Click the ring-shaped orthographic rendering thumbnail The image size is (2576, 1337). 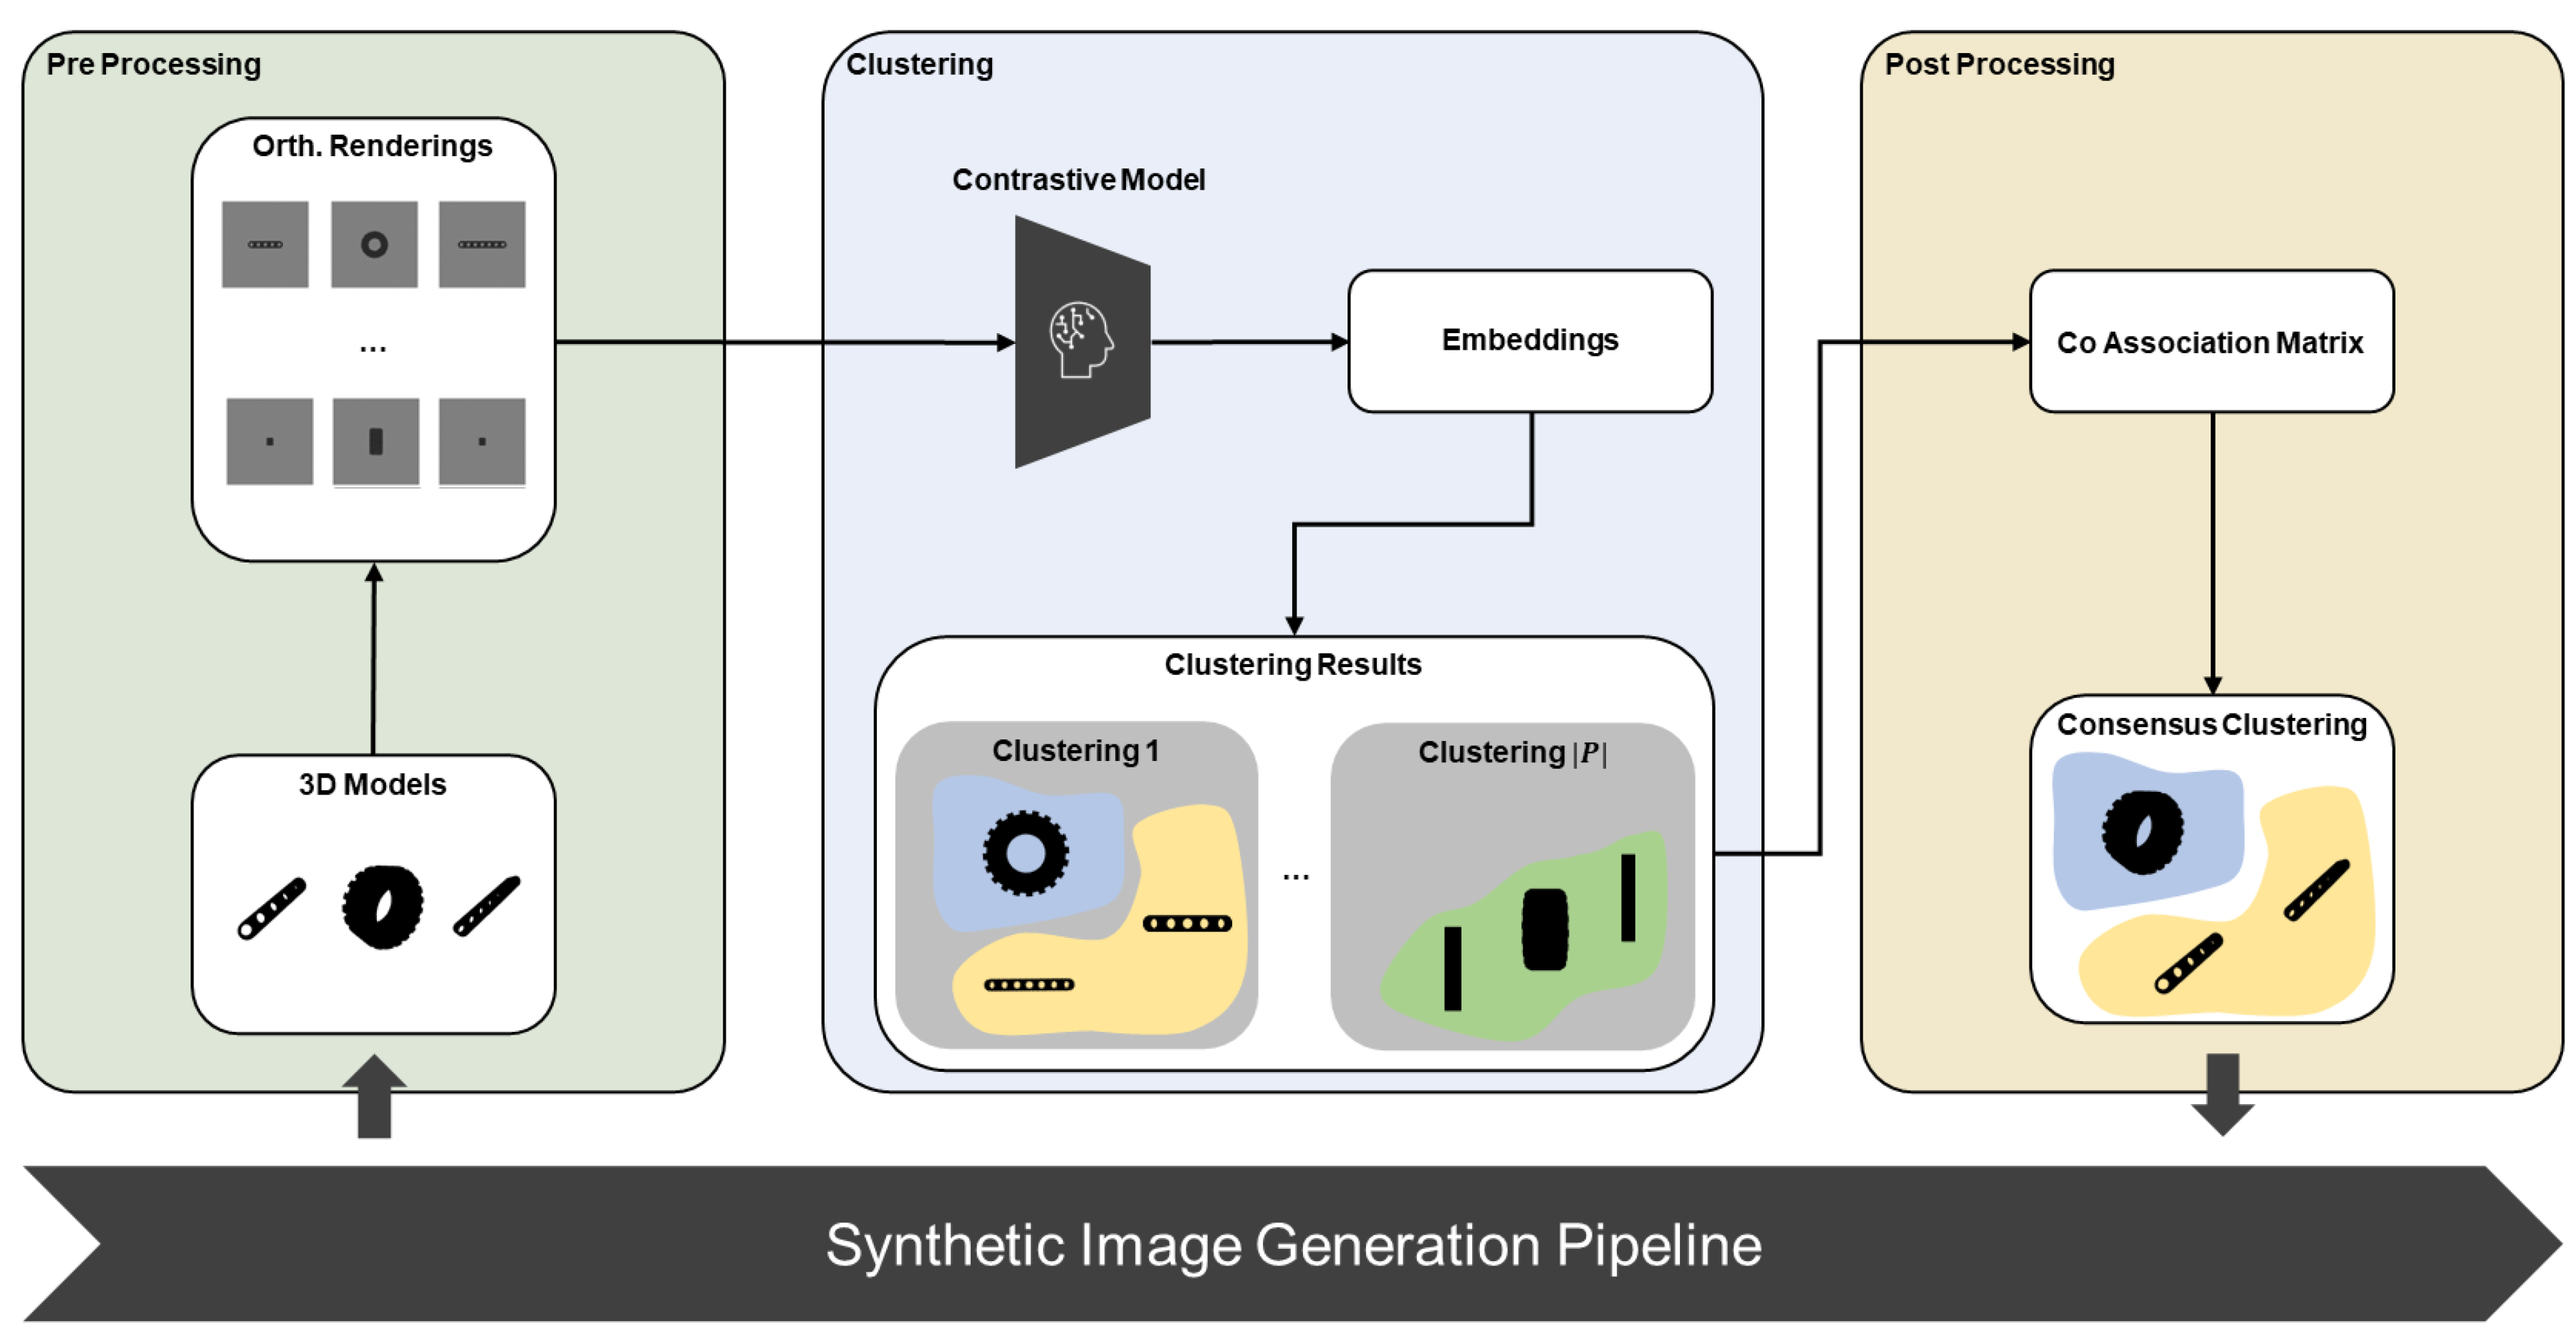click(x=374, y=244)
